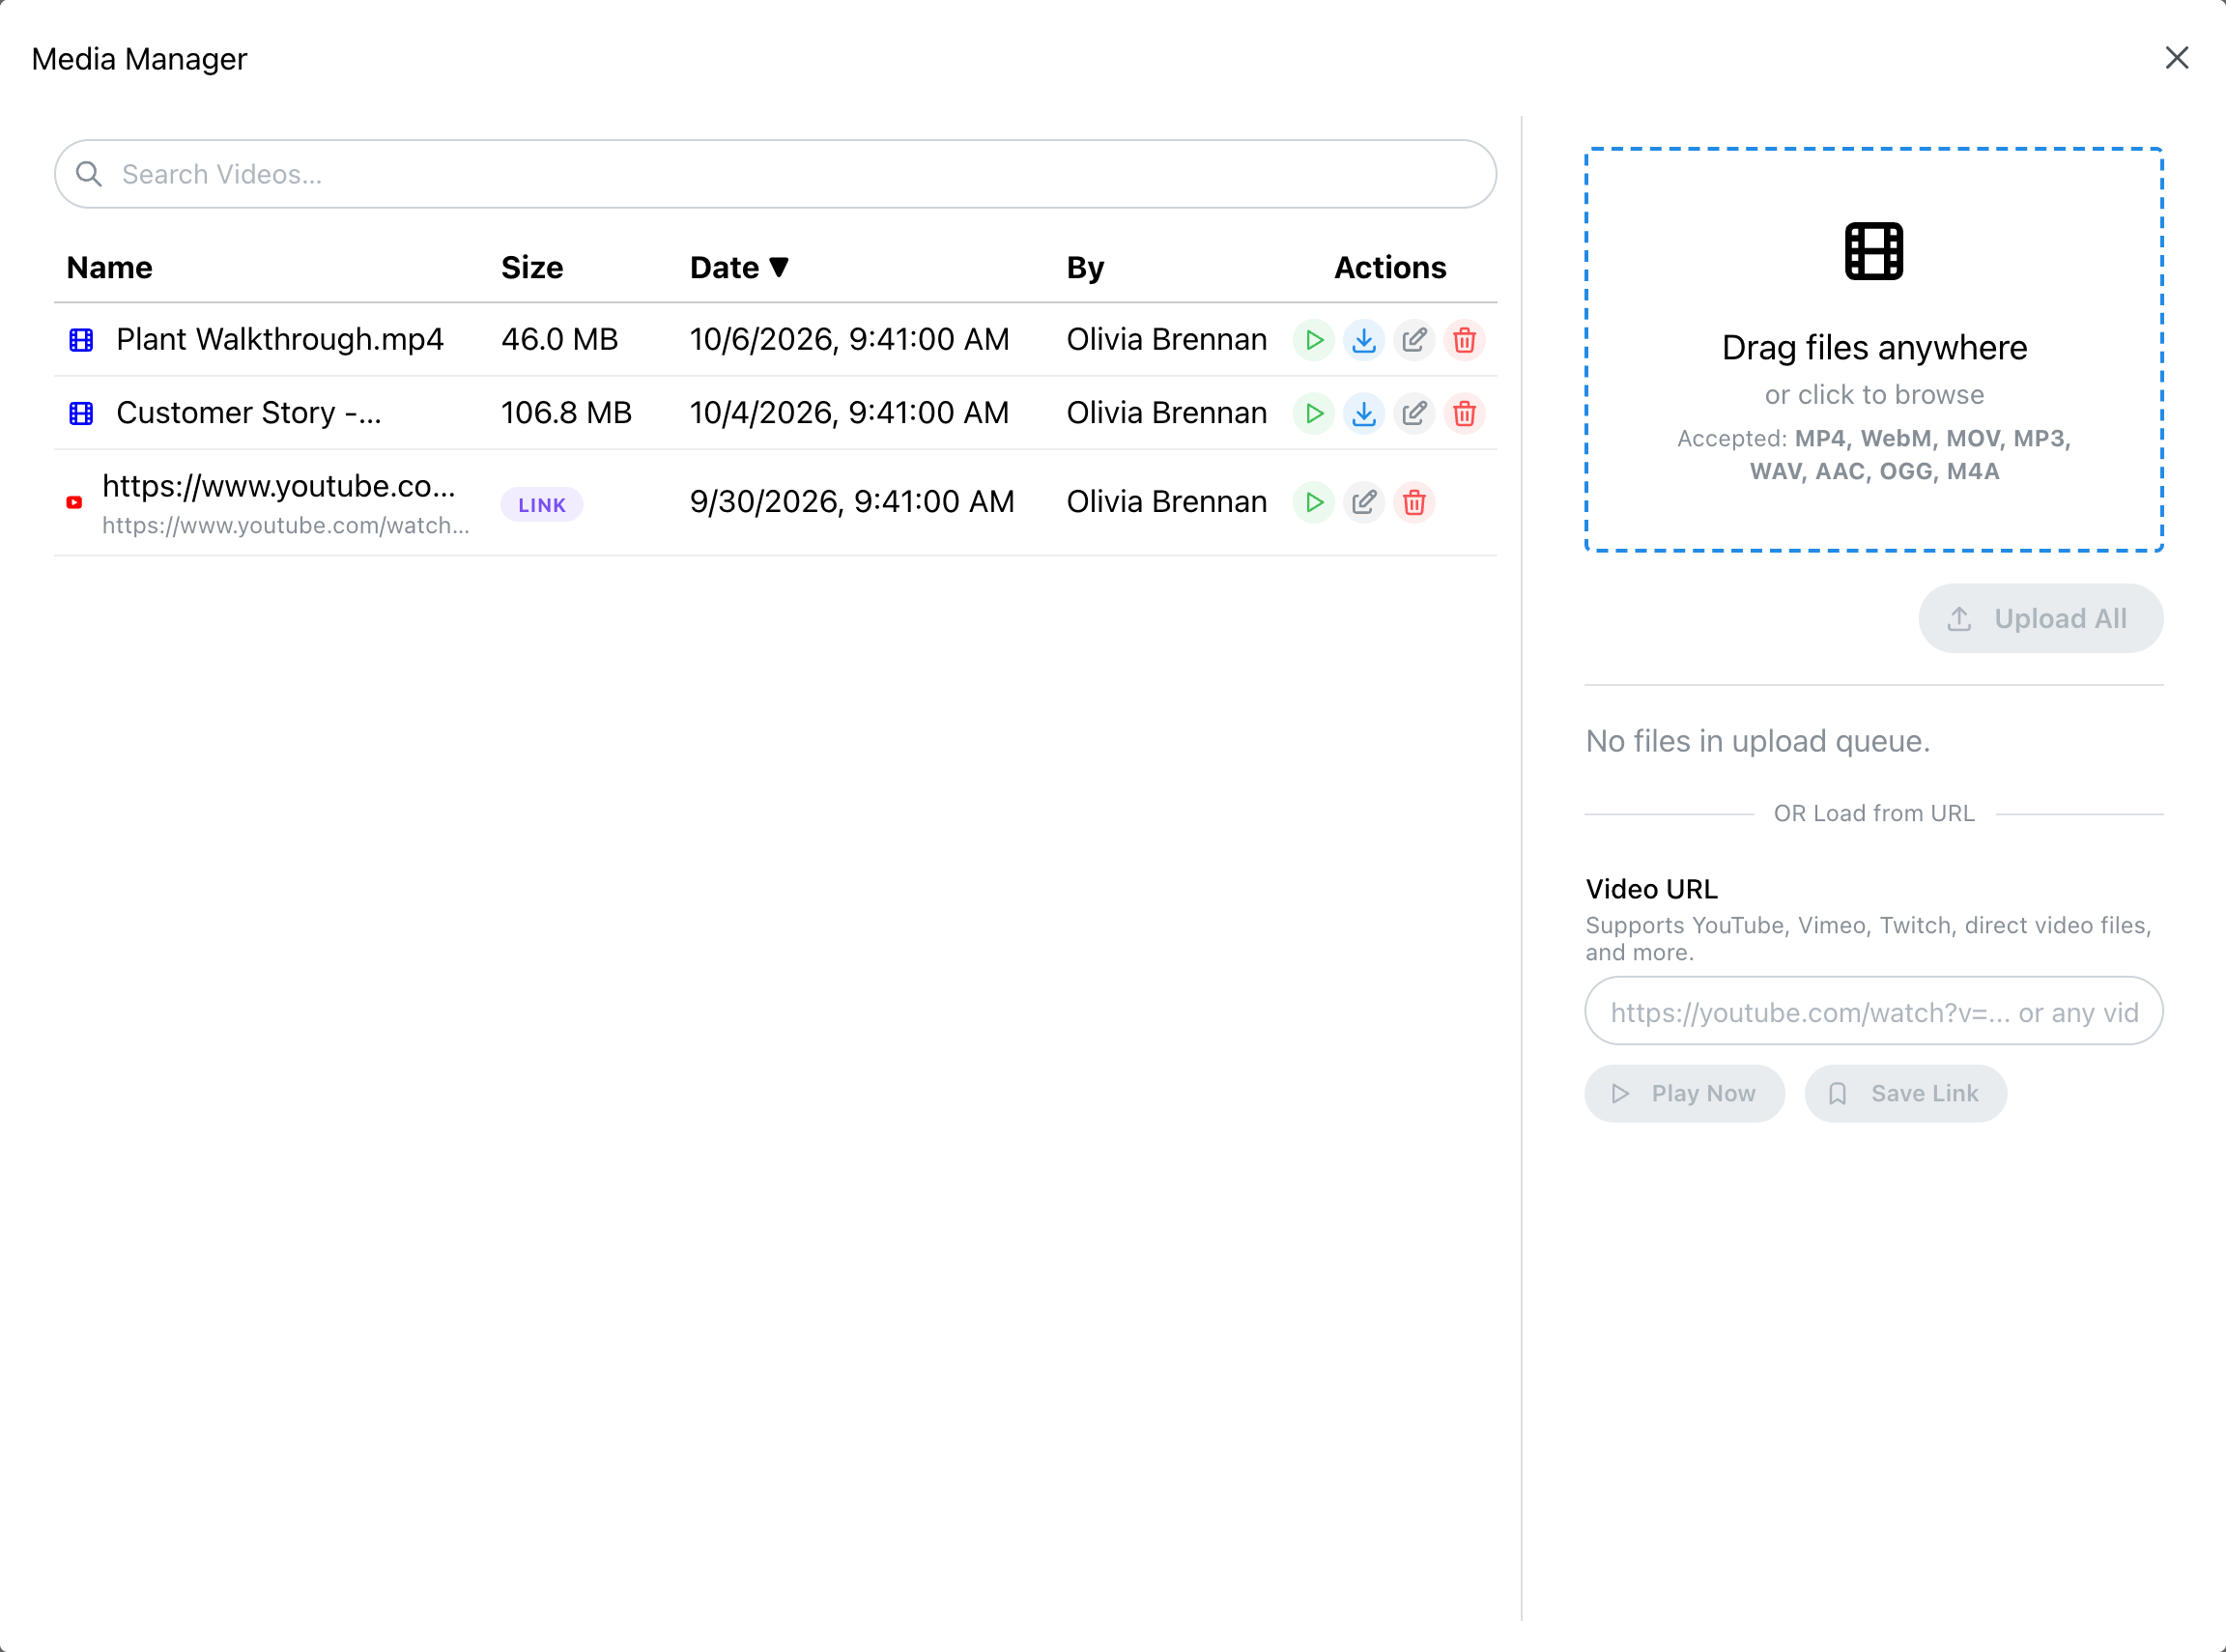This screenshot has width=2226, height=1652.
Task: Click into the Video URL input box
Action: (1874, 1011)
